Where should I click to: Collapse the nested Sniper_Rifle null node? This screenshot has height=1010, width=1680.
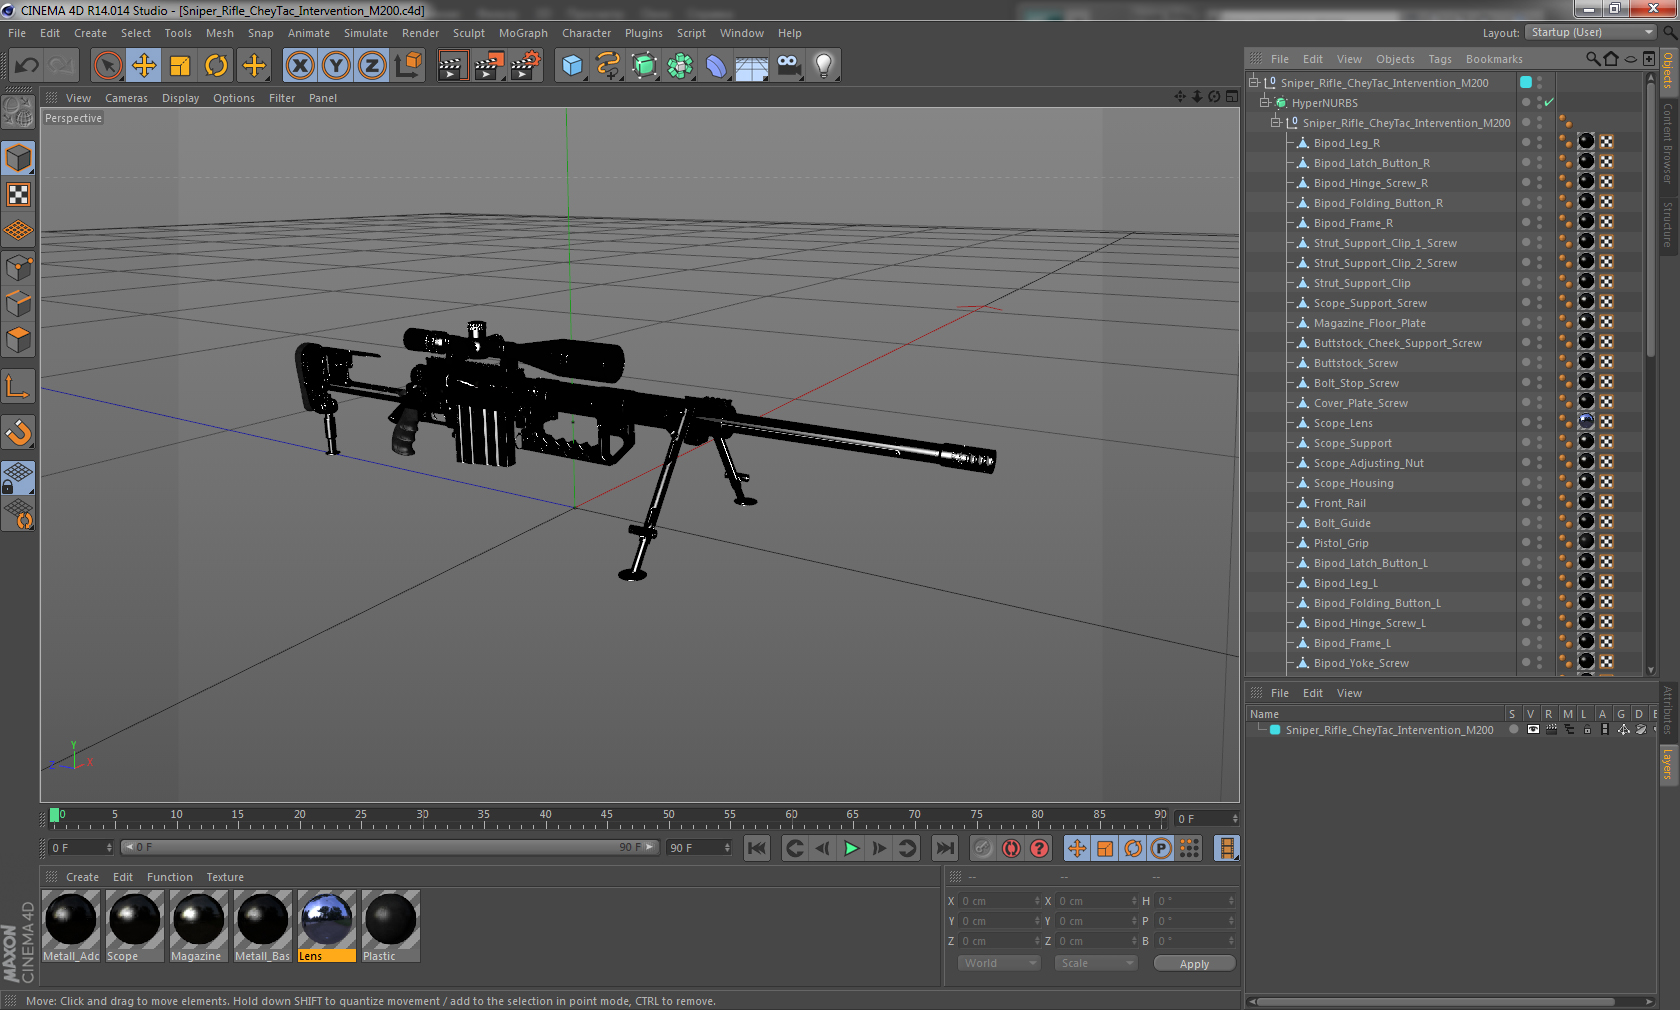pyautogui.click(x=1275, y=122)
